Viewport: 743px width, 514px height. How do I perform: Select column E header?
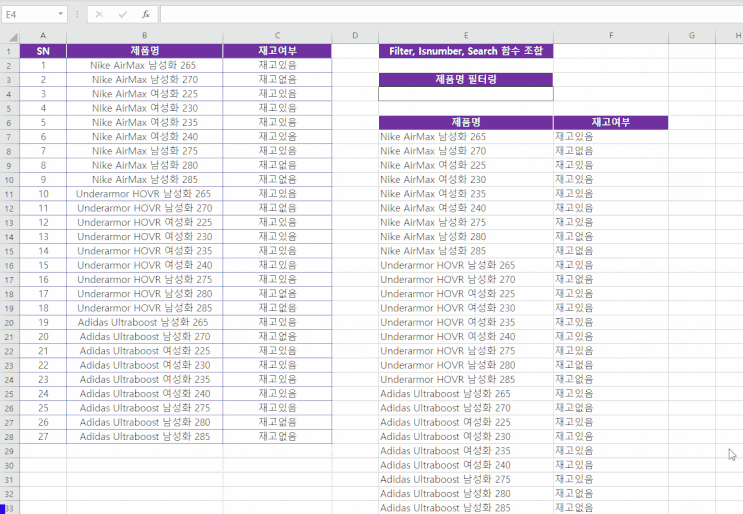466,36
